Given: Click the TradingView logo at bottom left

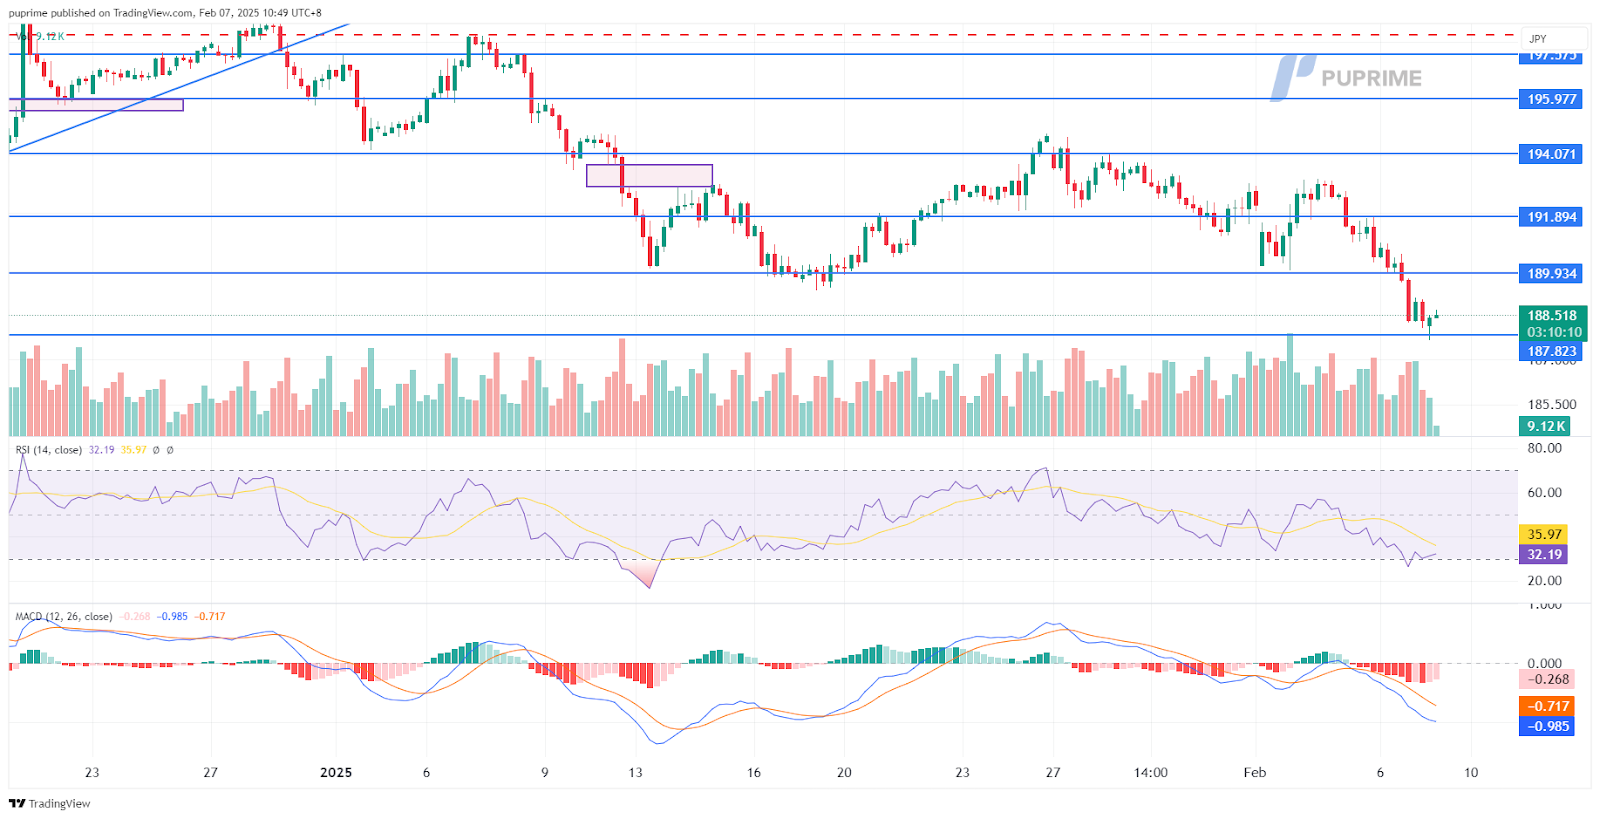Looking at the screenshot, I should (x=49, y=803).
